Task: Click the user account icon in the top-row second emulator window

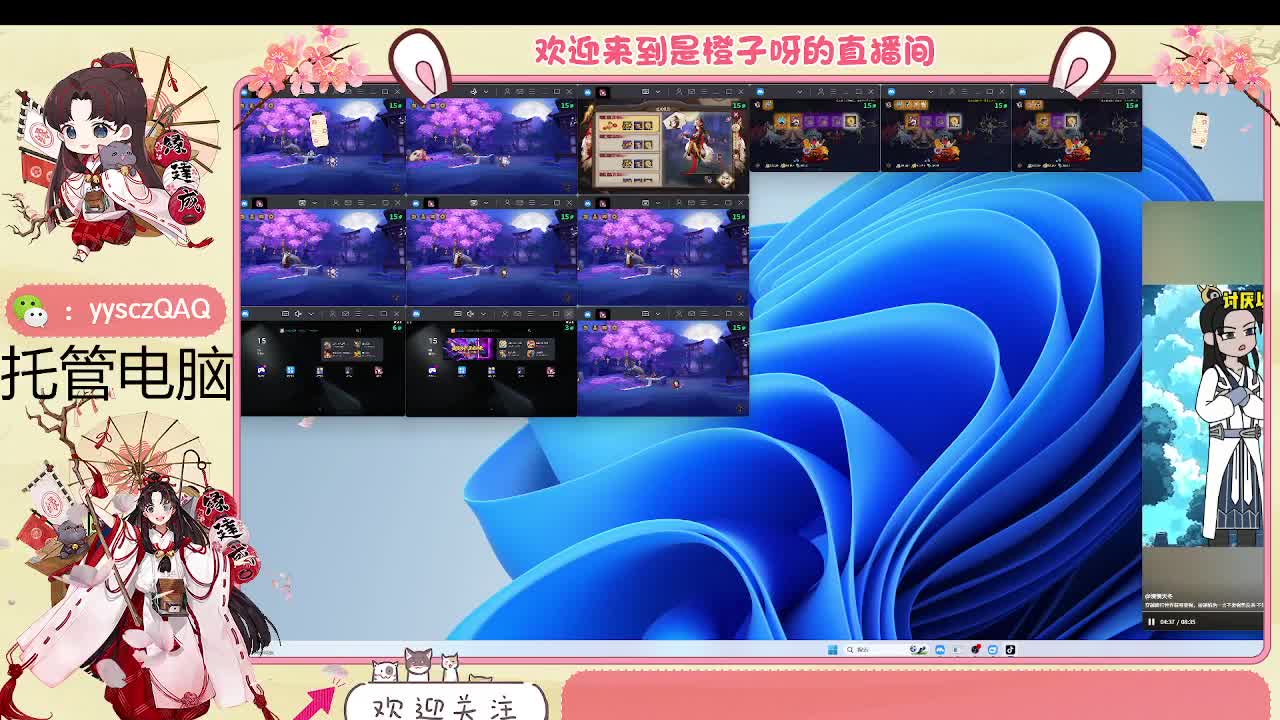Action: tap(507, 91)
